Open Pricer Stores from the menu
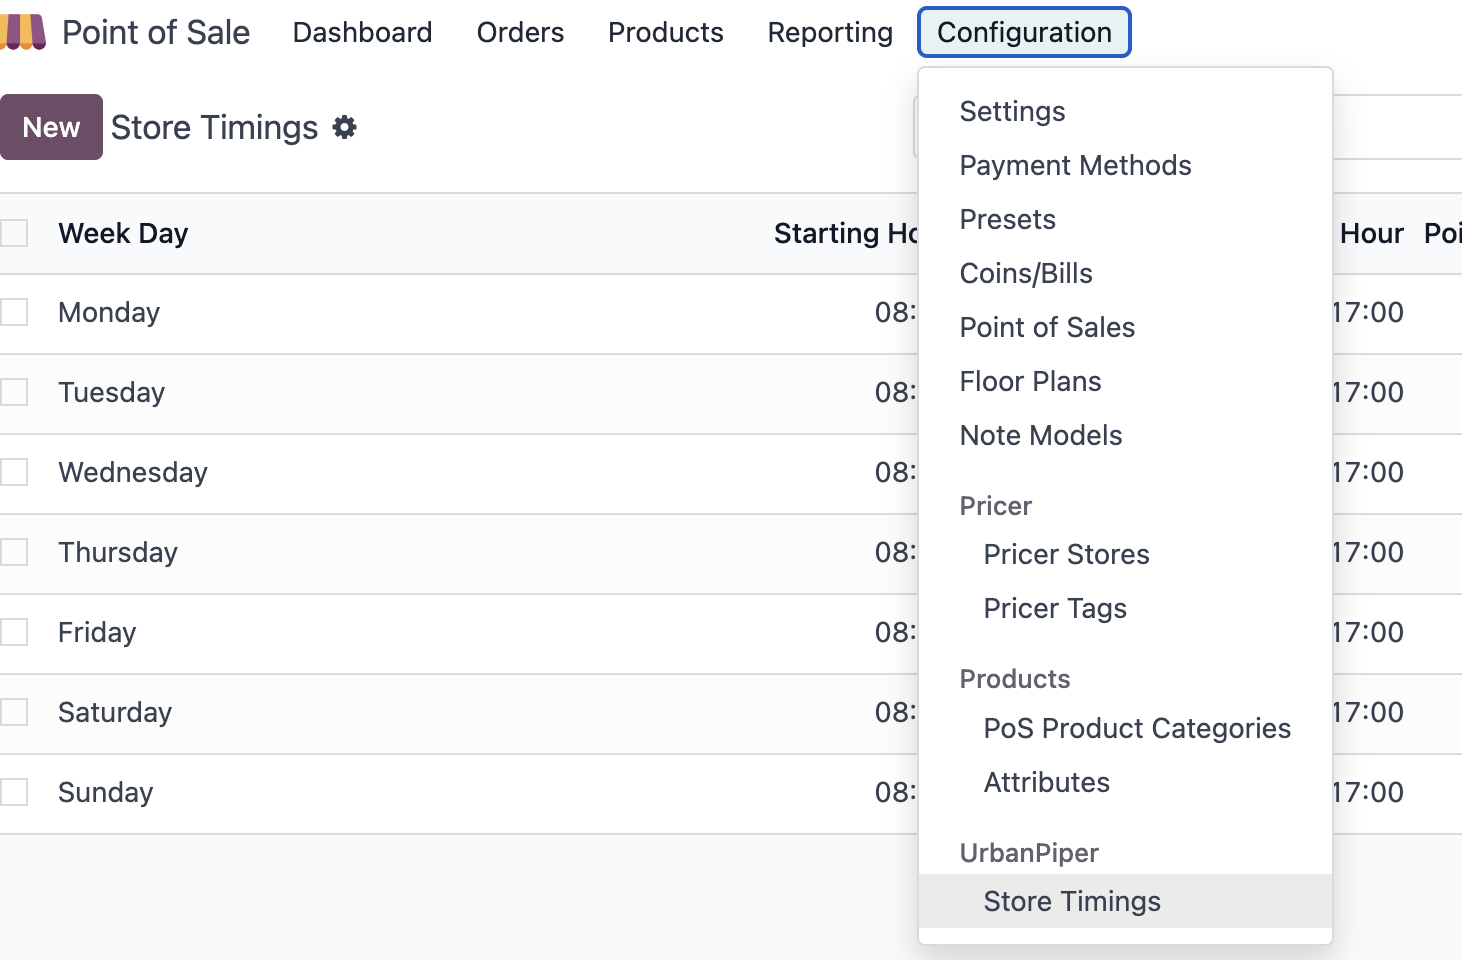The height and width of the screenshot is (960, 1462). point(1125,554)
